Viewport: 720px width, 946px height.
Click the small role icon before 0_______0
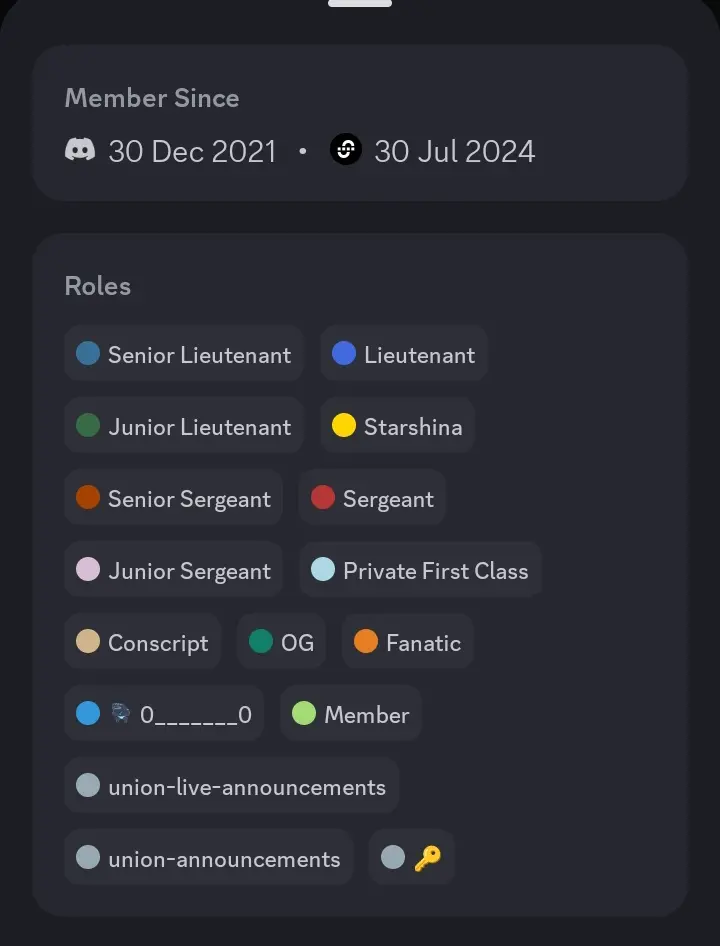[121, 714]
